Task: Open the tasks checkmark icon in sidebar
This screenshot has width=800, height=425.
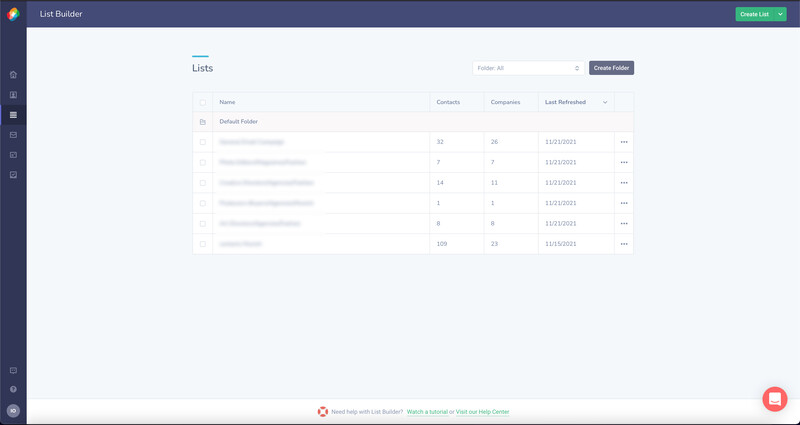Action: click(x=13, y=174)
